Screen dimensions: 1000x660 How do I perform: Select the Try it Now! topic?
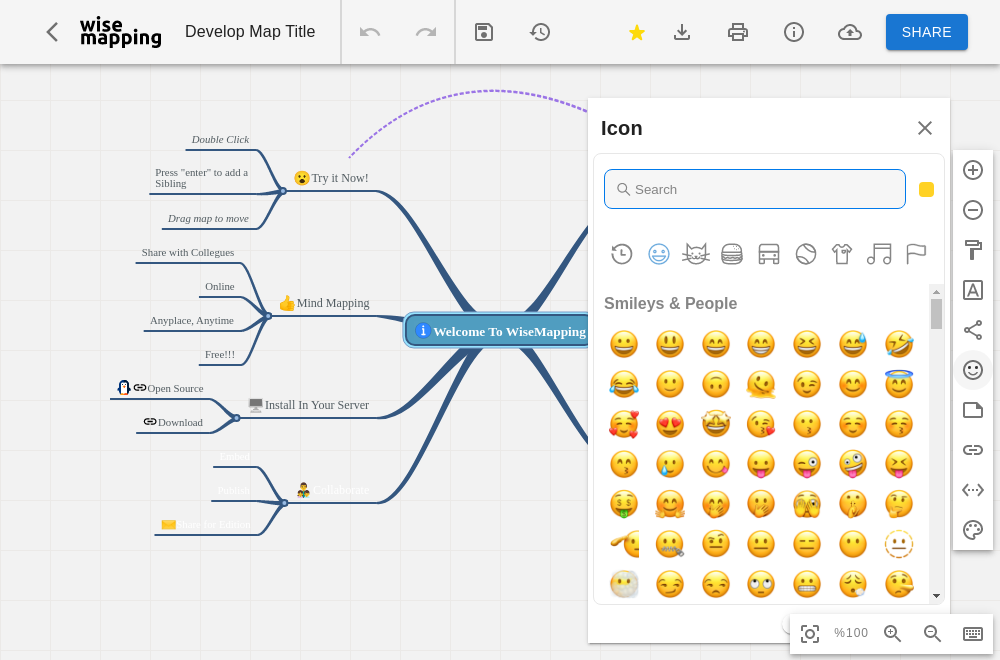[332, 178]
